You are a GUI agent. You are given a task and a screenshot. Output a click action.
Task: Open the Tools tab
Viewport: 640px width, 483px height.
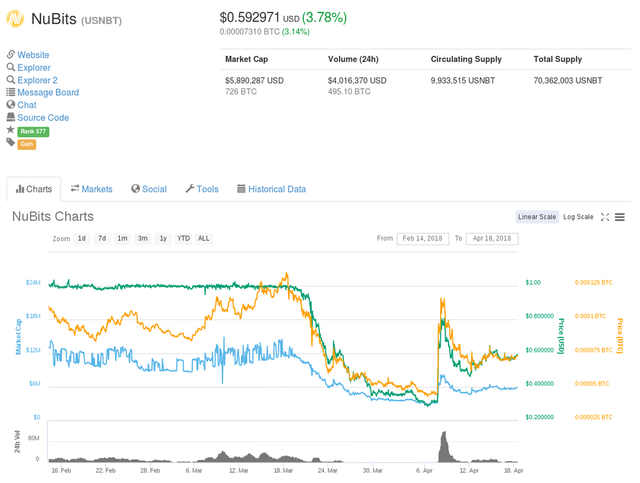click(x=202, y=189)
